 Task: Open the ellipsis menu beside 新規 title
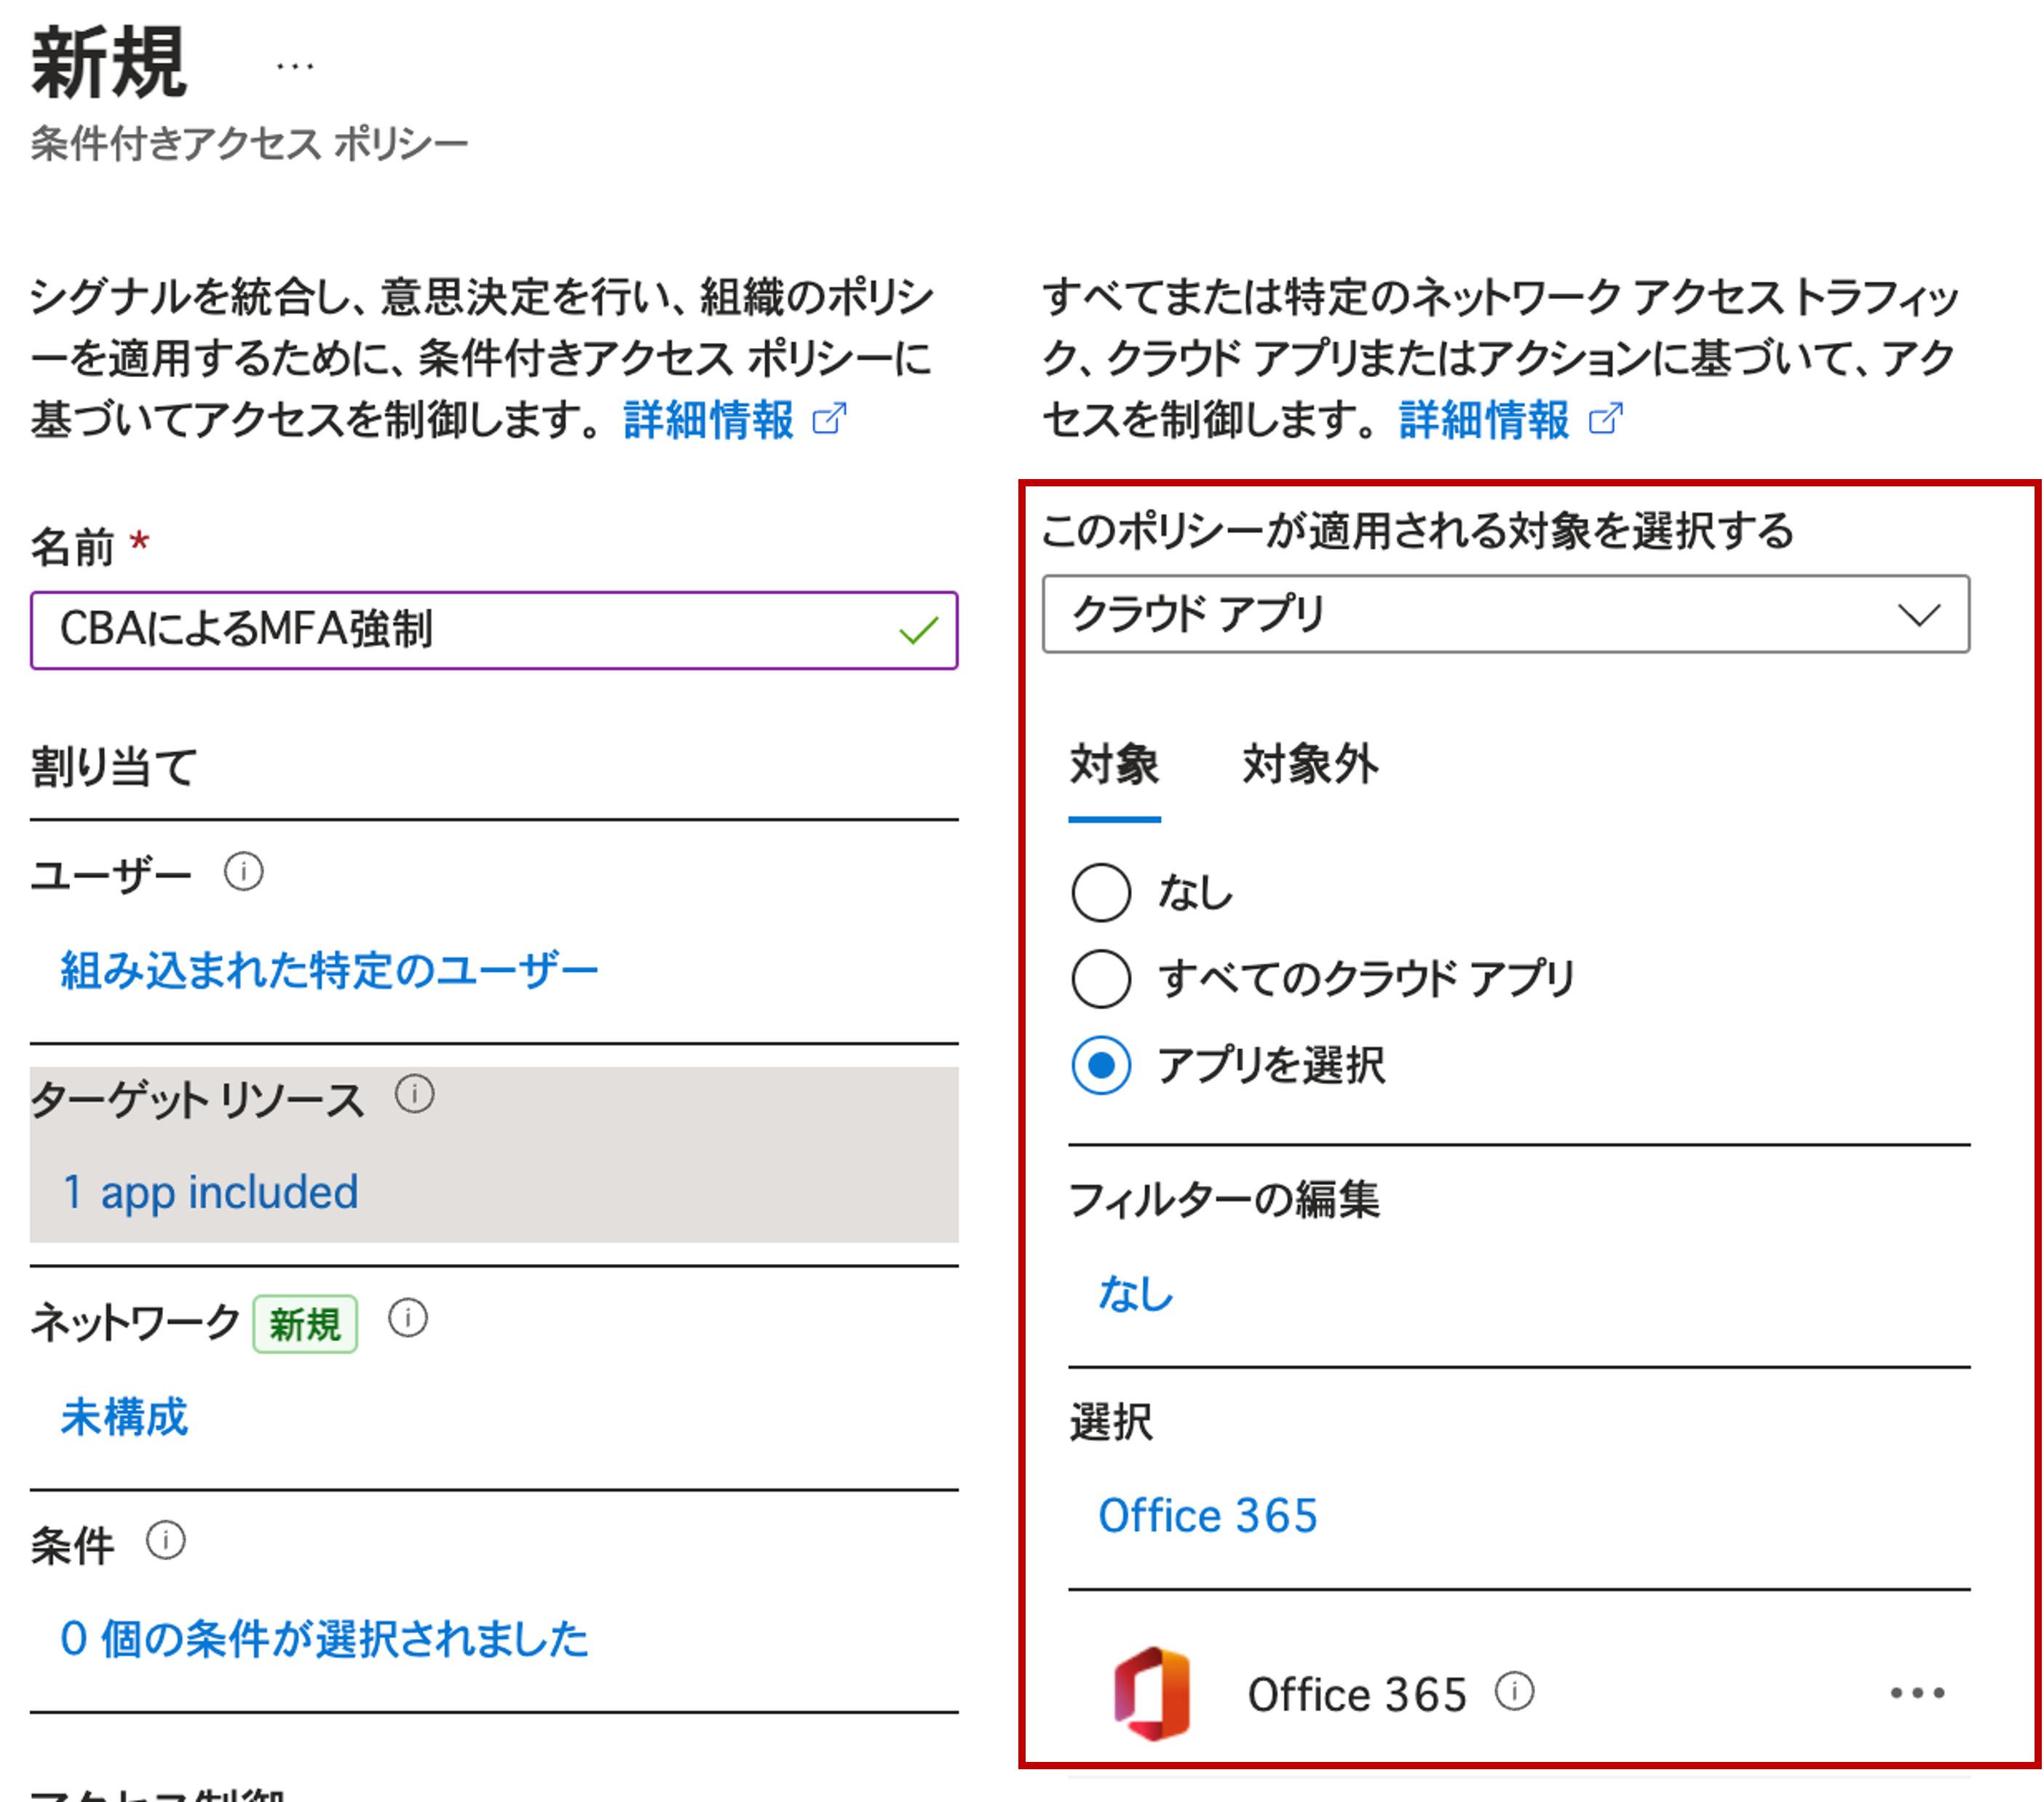[x=294, y=66]
